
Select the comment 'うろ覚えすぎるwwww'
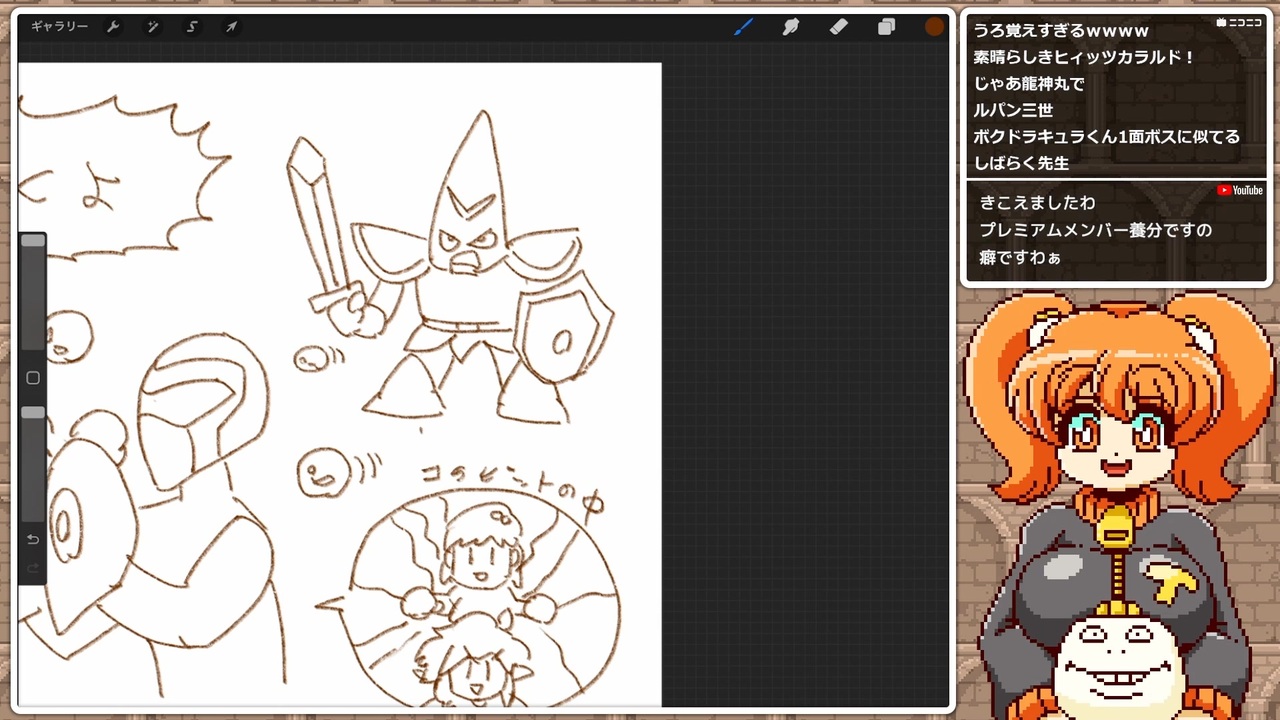coord(1061,31)
